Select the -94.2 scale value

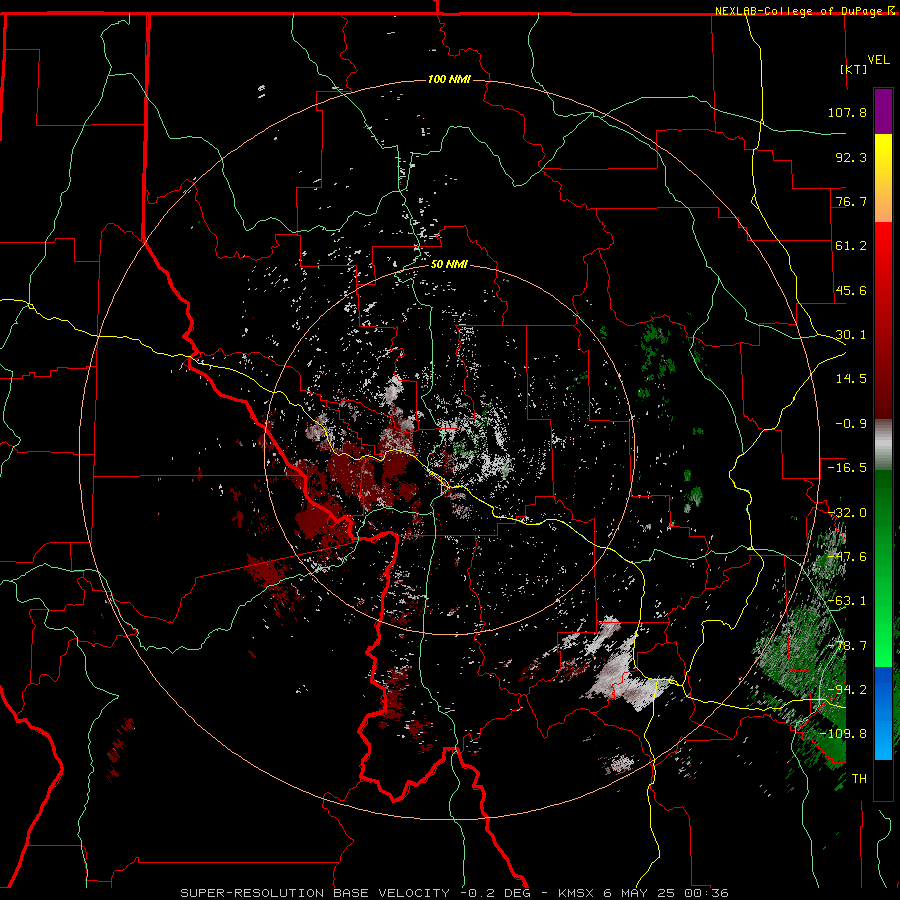click(x=847, y=690)
